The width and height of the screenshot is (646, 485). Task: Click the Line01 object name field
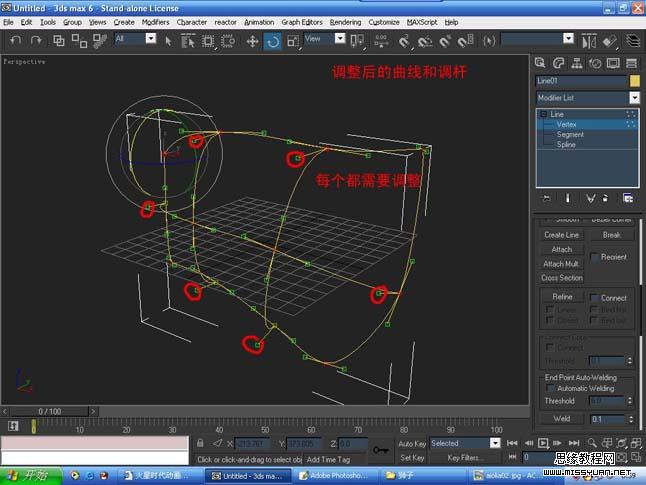581,81
